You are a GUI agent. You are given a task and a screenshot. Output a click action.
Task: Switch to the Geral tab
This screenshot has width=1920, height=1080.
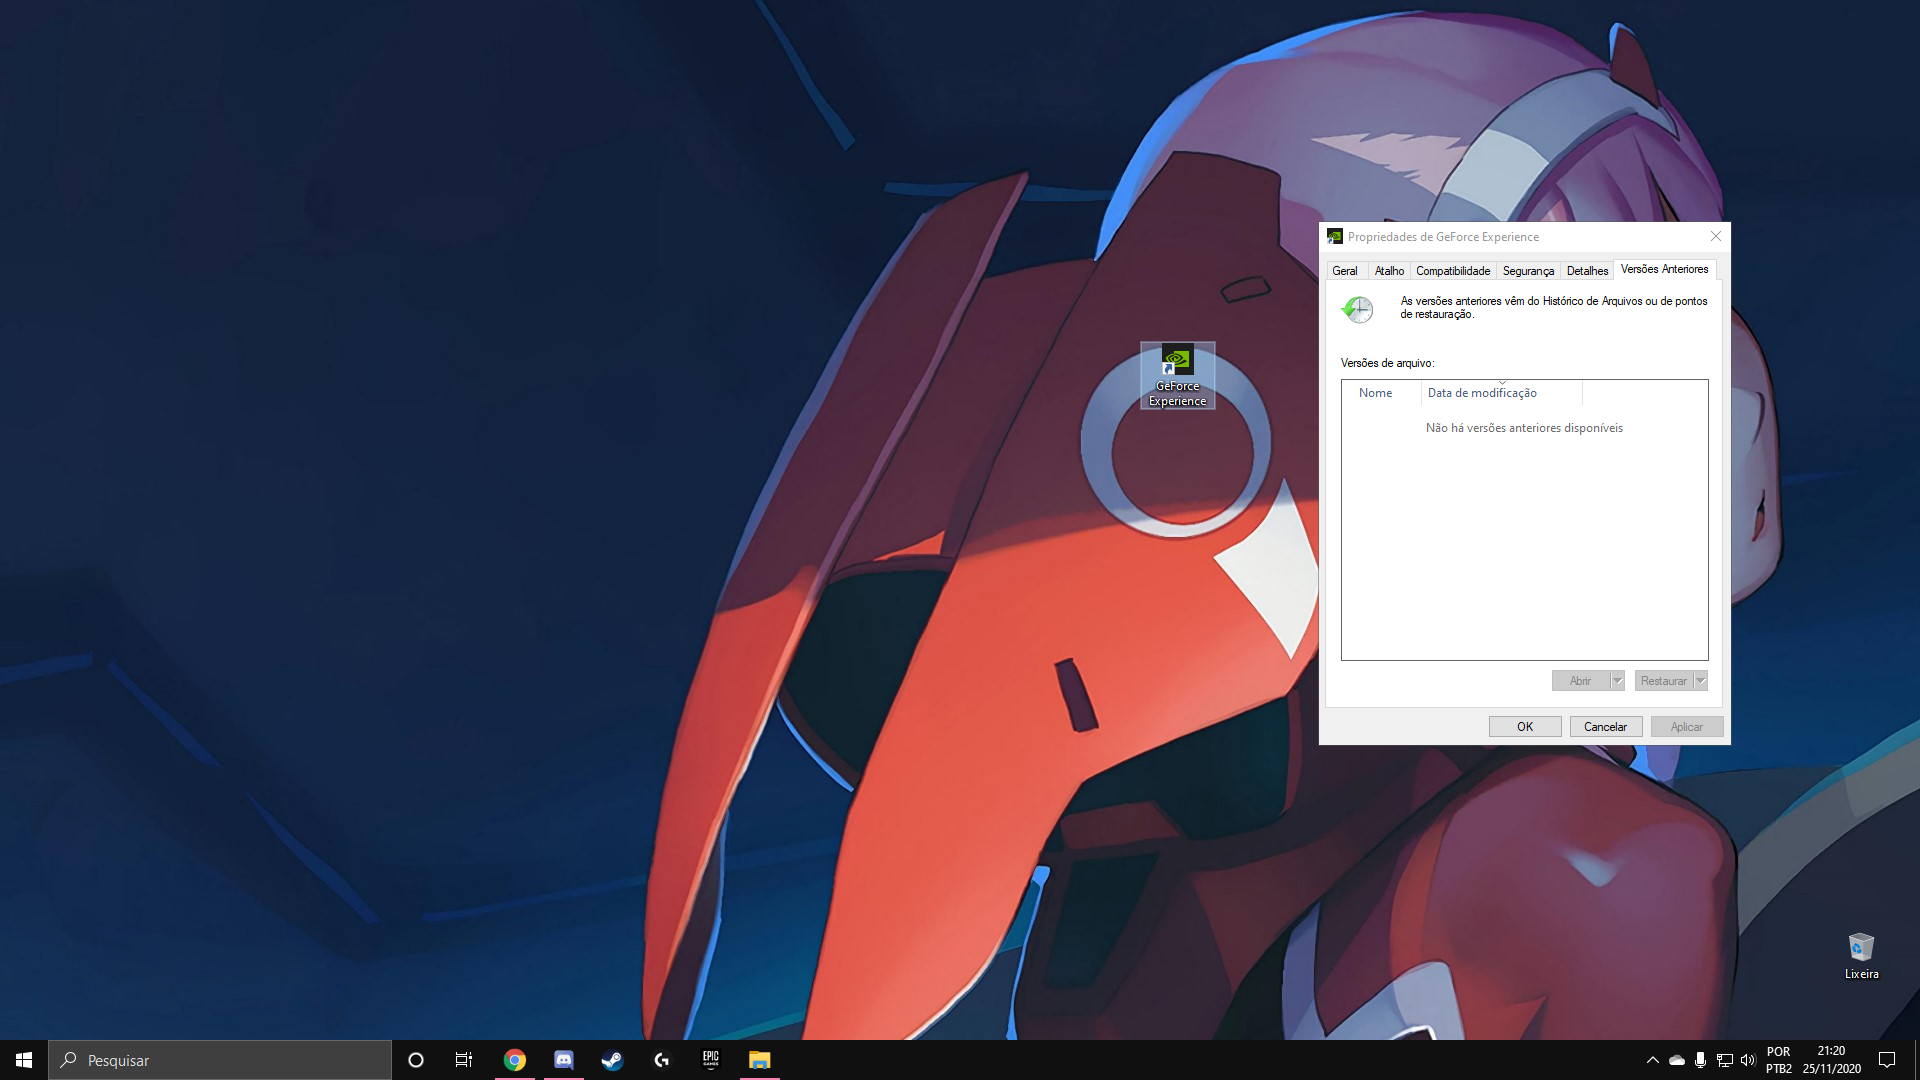[x=1345, y=271]
